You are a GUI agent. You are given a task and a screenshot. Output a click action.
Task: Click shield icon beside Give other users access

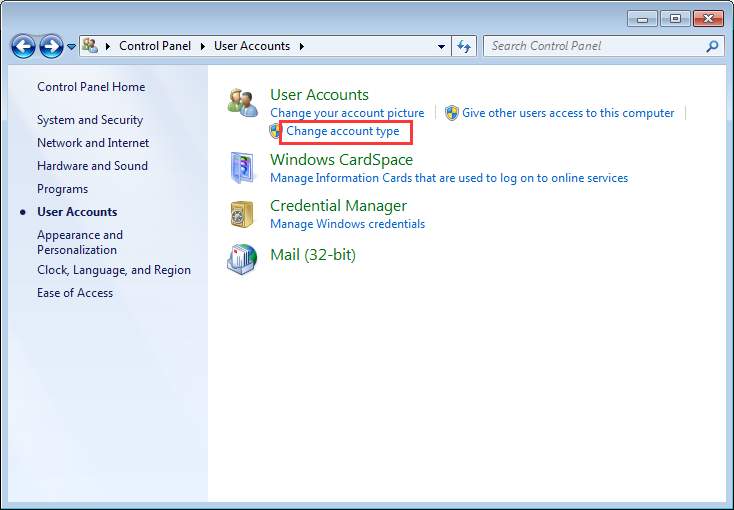pyautogui.click(x=452, y=113)
